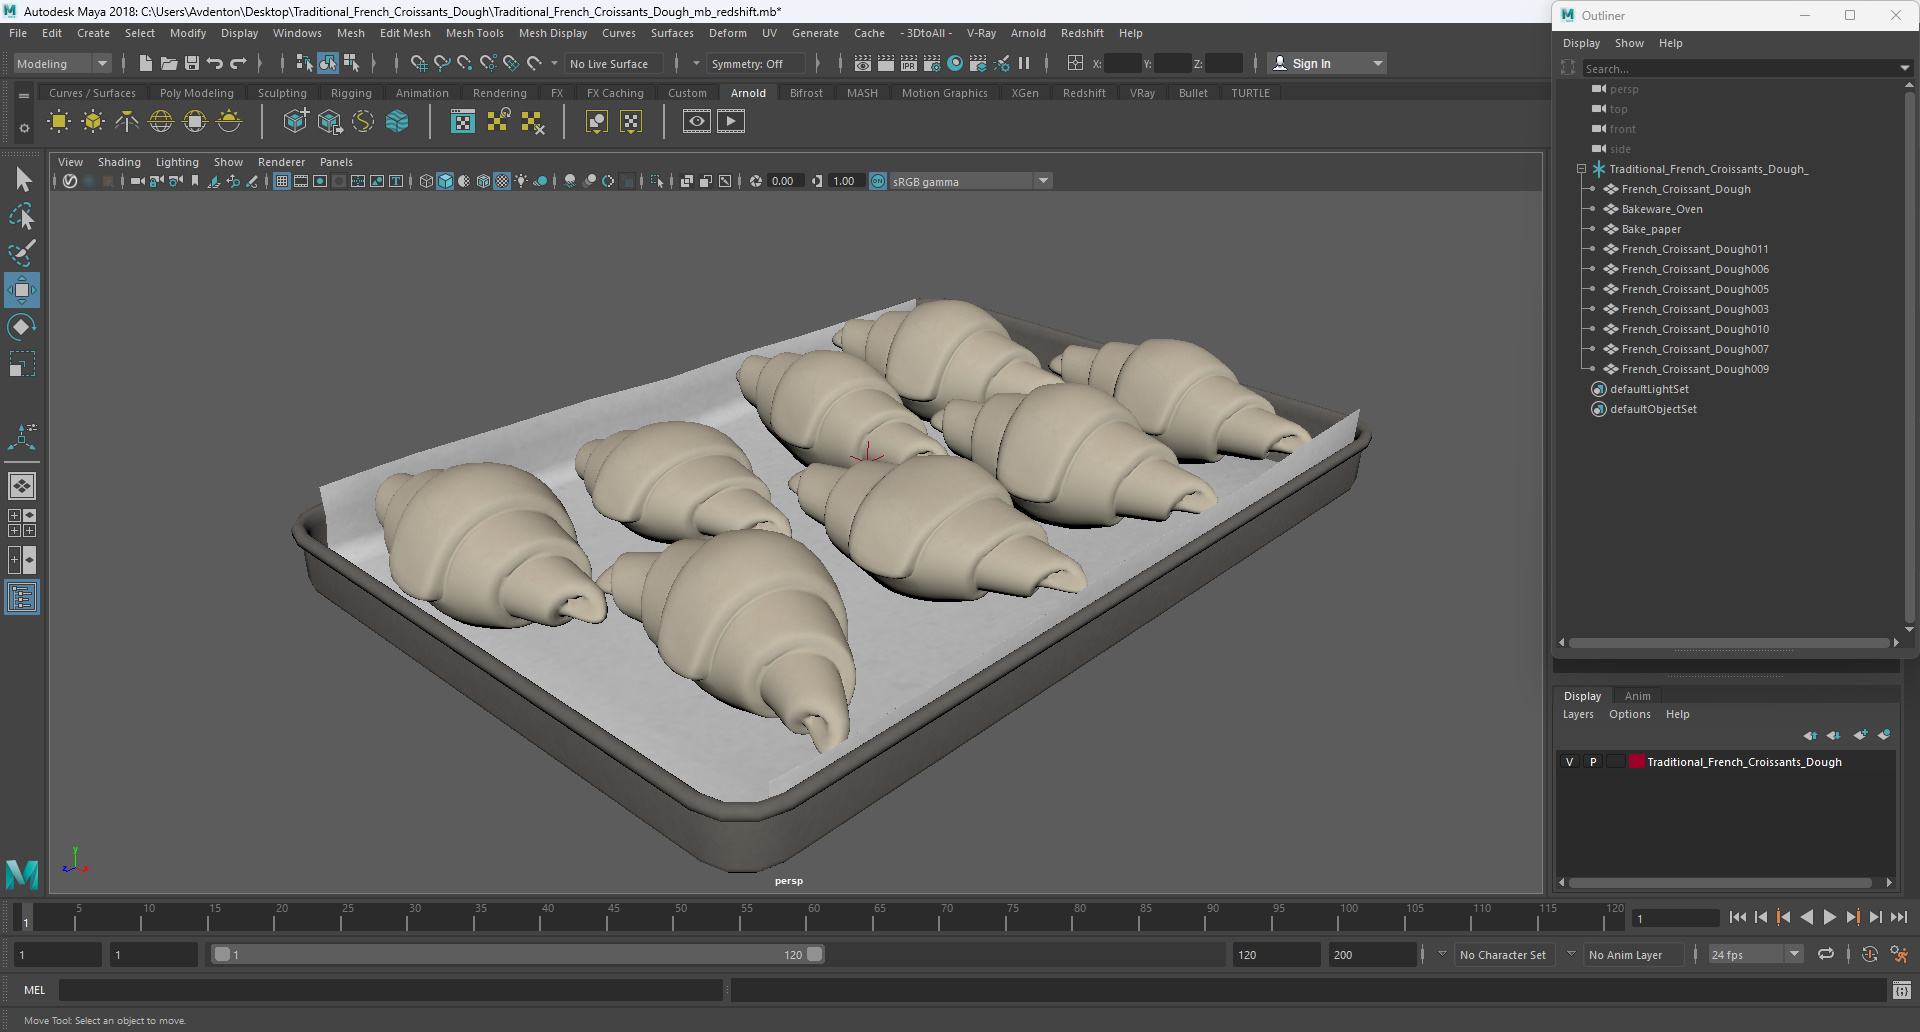Select the arrow Select tool in toolbox
Viewport: 1920px width, 1032px height.
22,180
